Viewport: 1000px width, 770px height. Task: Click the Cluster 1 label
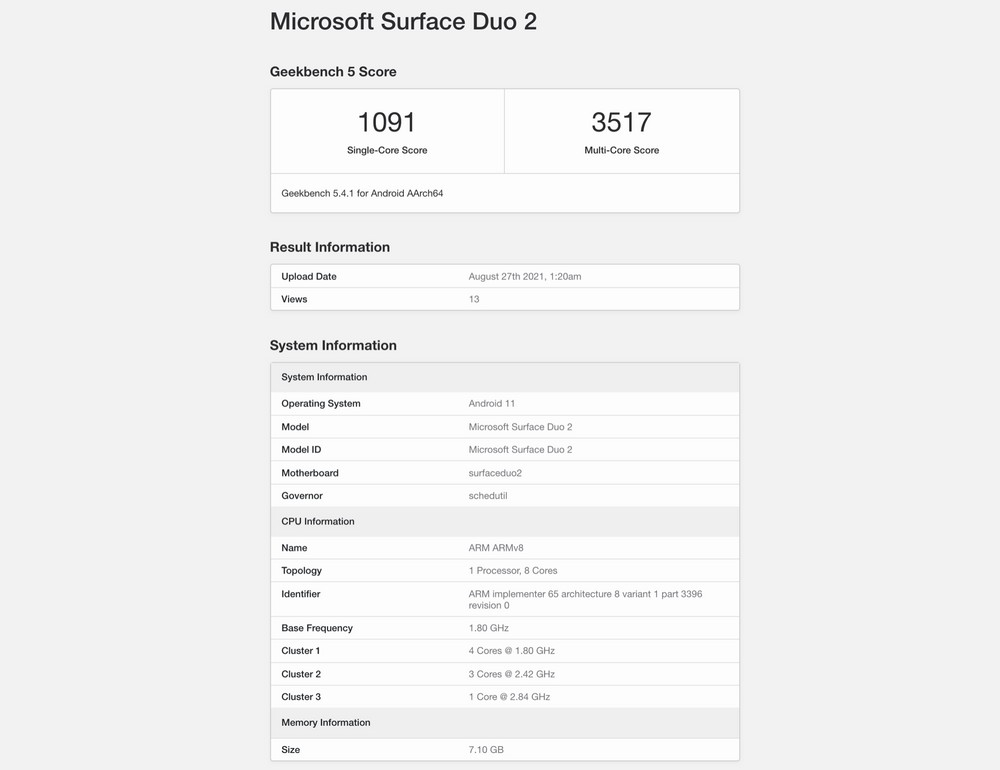point(301,651)
